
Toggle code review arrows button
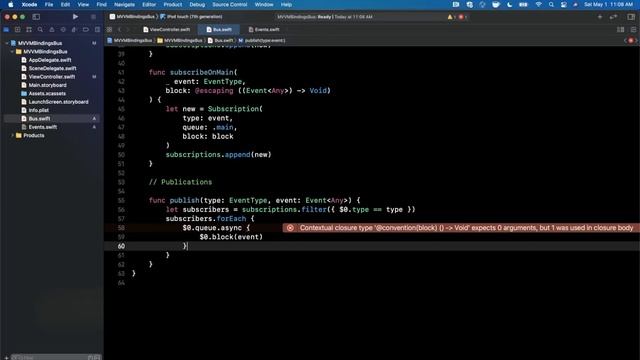(613, 17)
